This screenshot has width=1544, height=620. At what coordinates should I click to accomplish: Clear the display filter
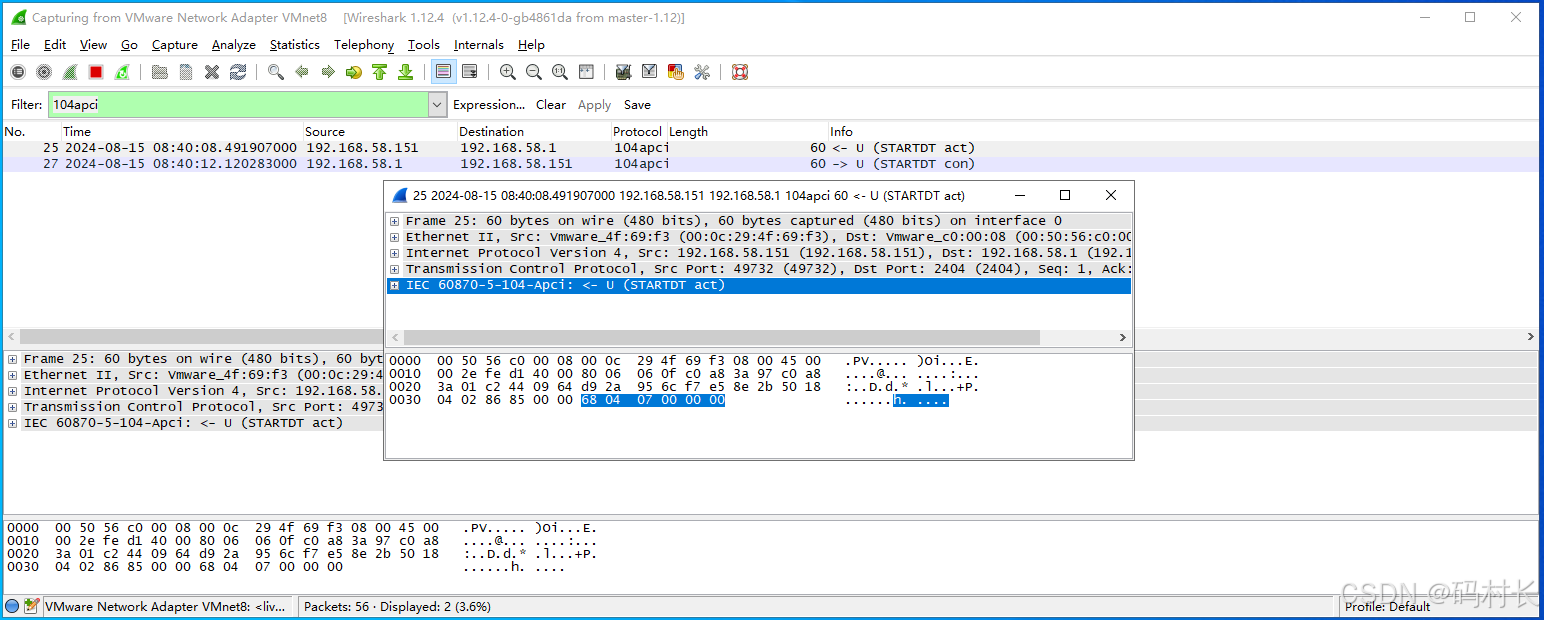tap(551, 105)
